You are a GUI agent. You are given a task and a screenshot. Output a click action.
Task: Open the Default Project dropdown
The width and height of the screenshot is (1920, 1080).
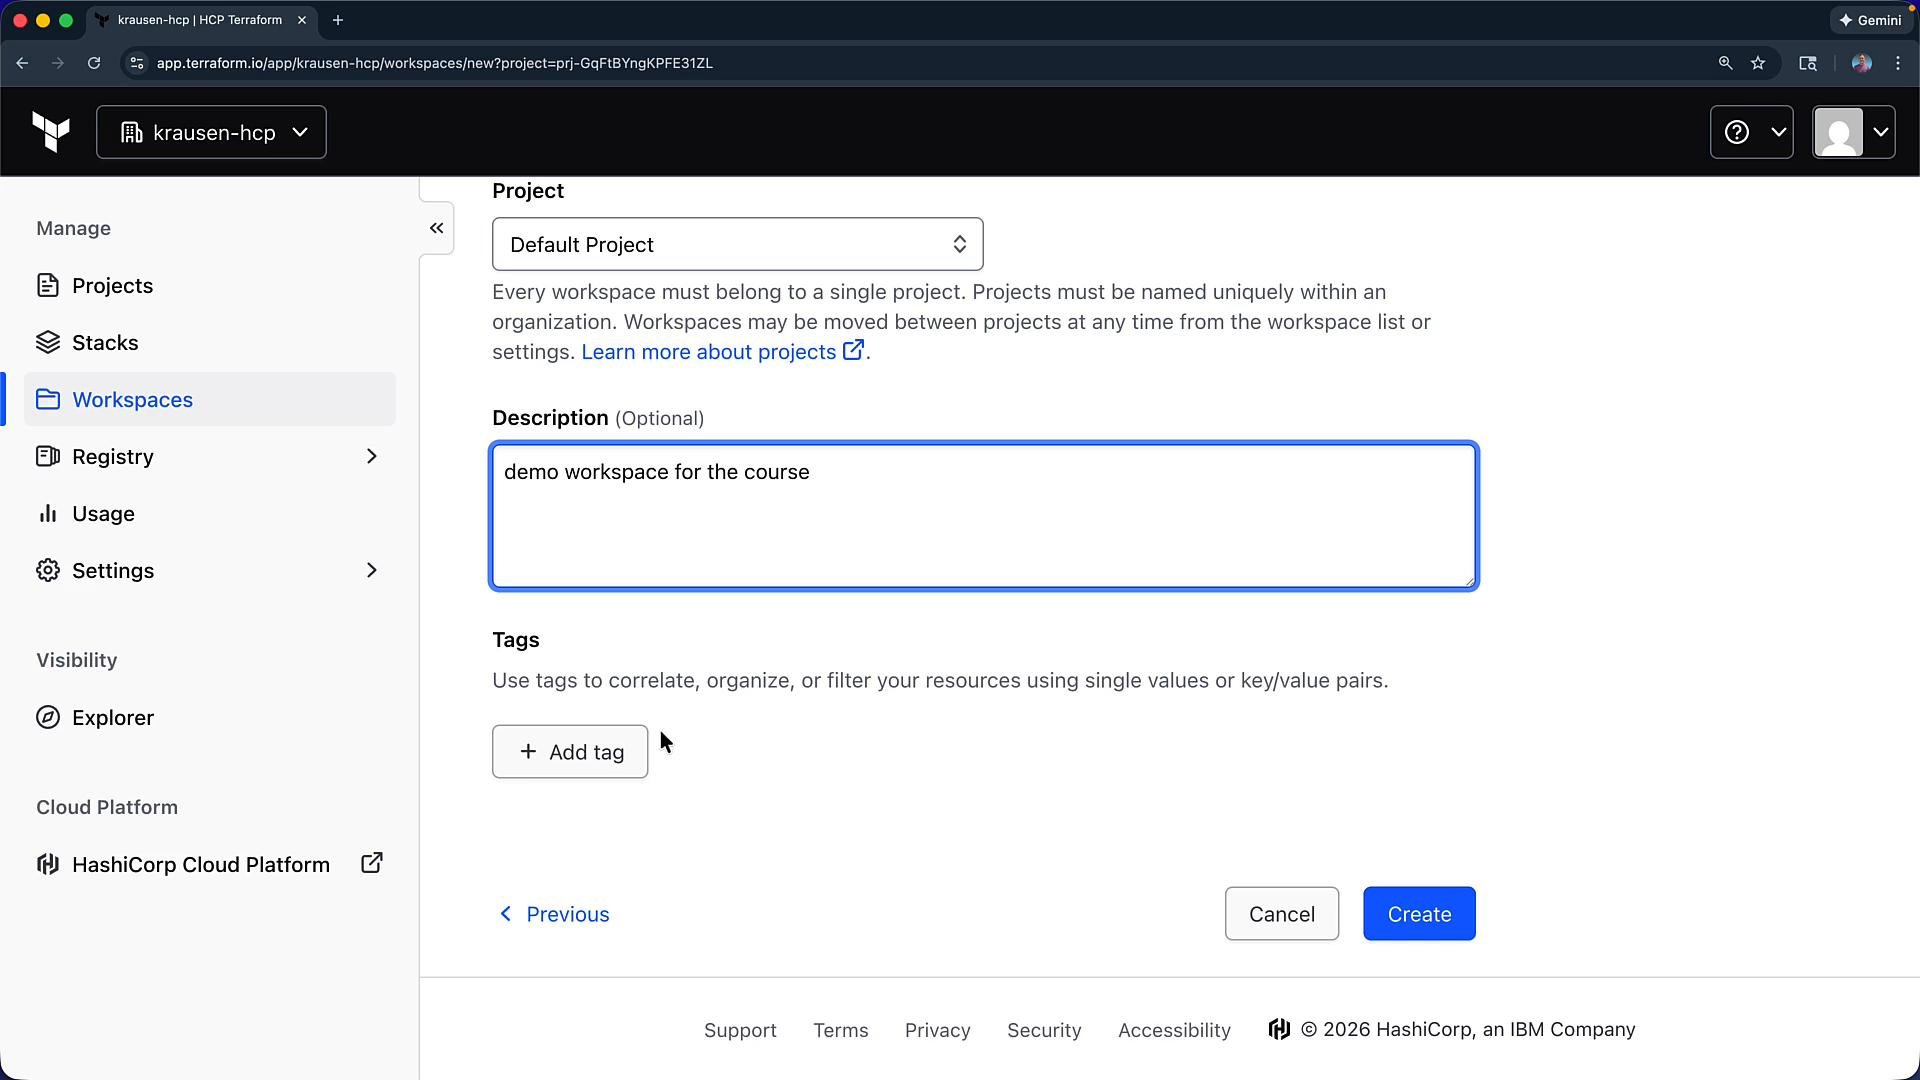[738, 244]
